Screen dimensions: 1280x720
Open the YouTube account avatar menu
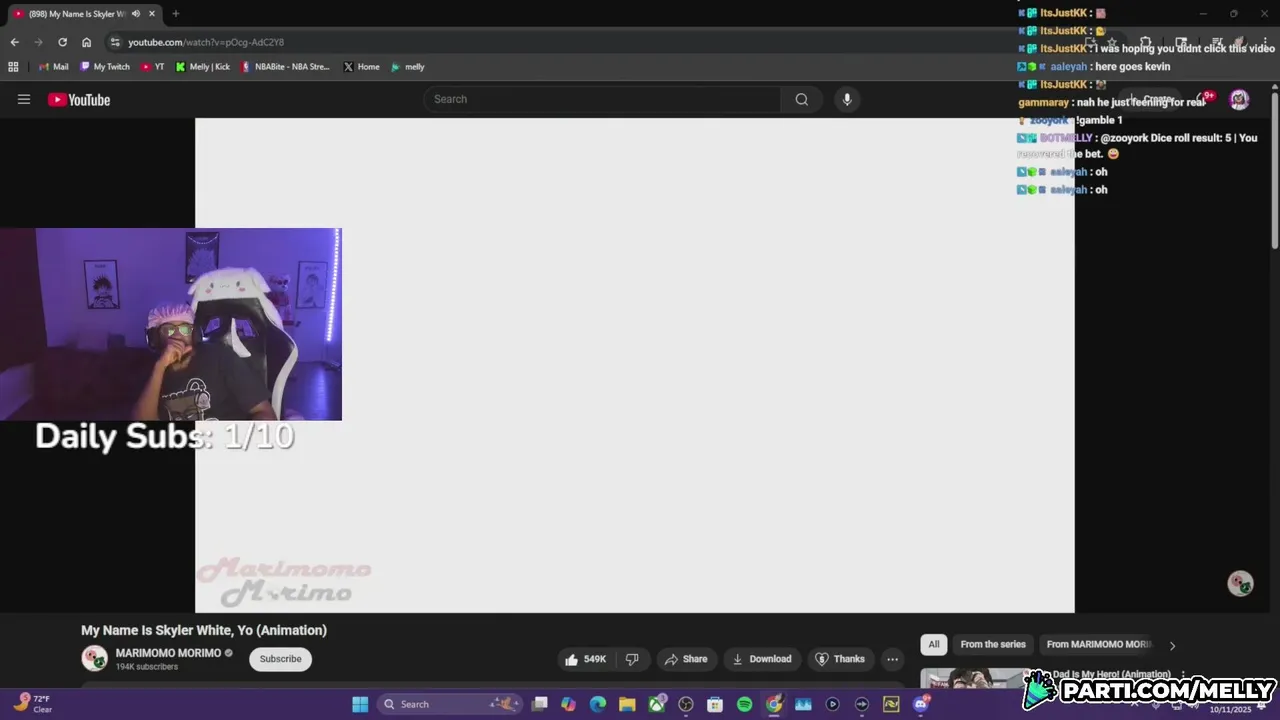click(x=1239, y=99)
